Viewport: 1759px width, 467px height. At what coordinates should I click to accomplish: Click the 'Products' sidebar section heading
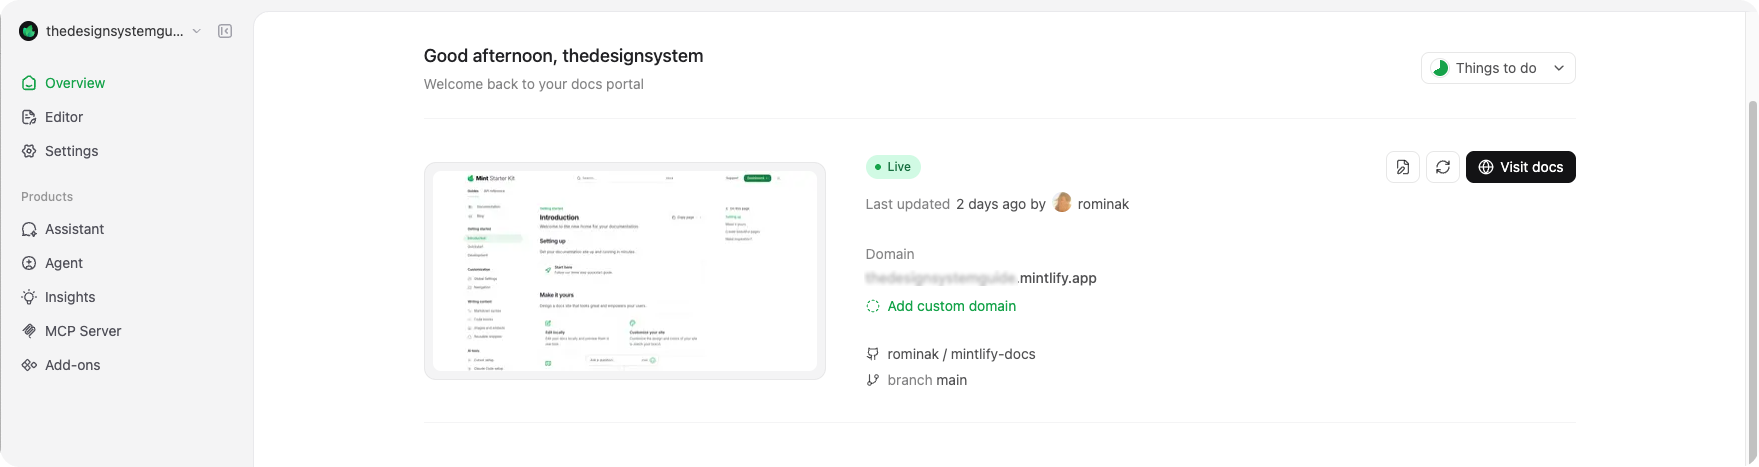47,197
